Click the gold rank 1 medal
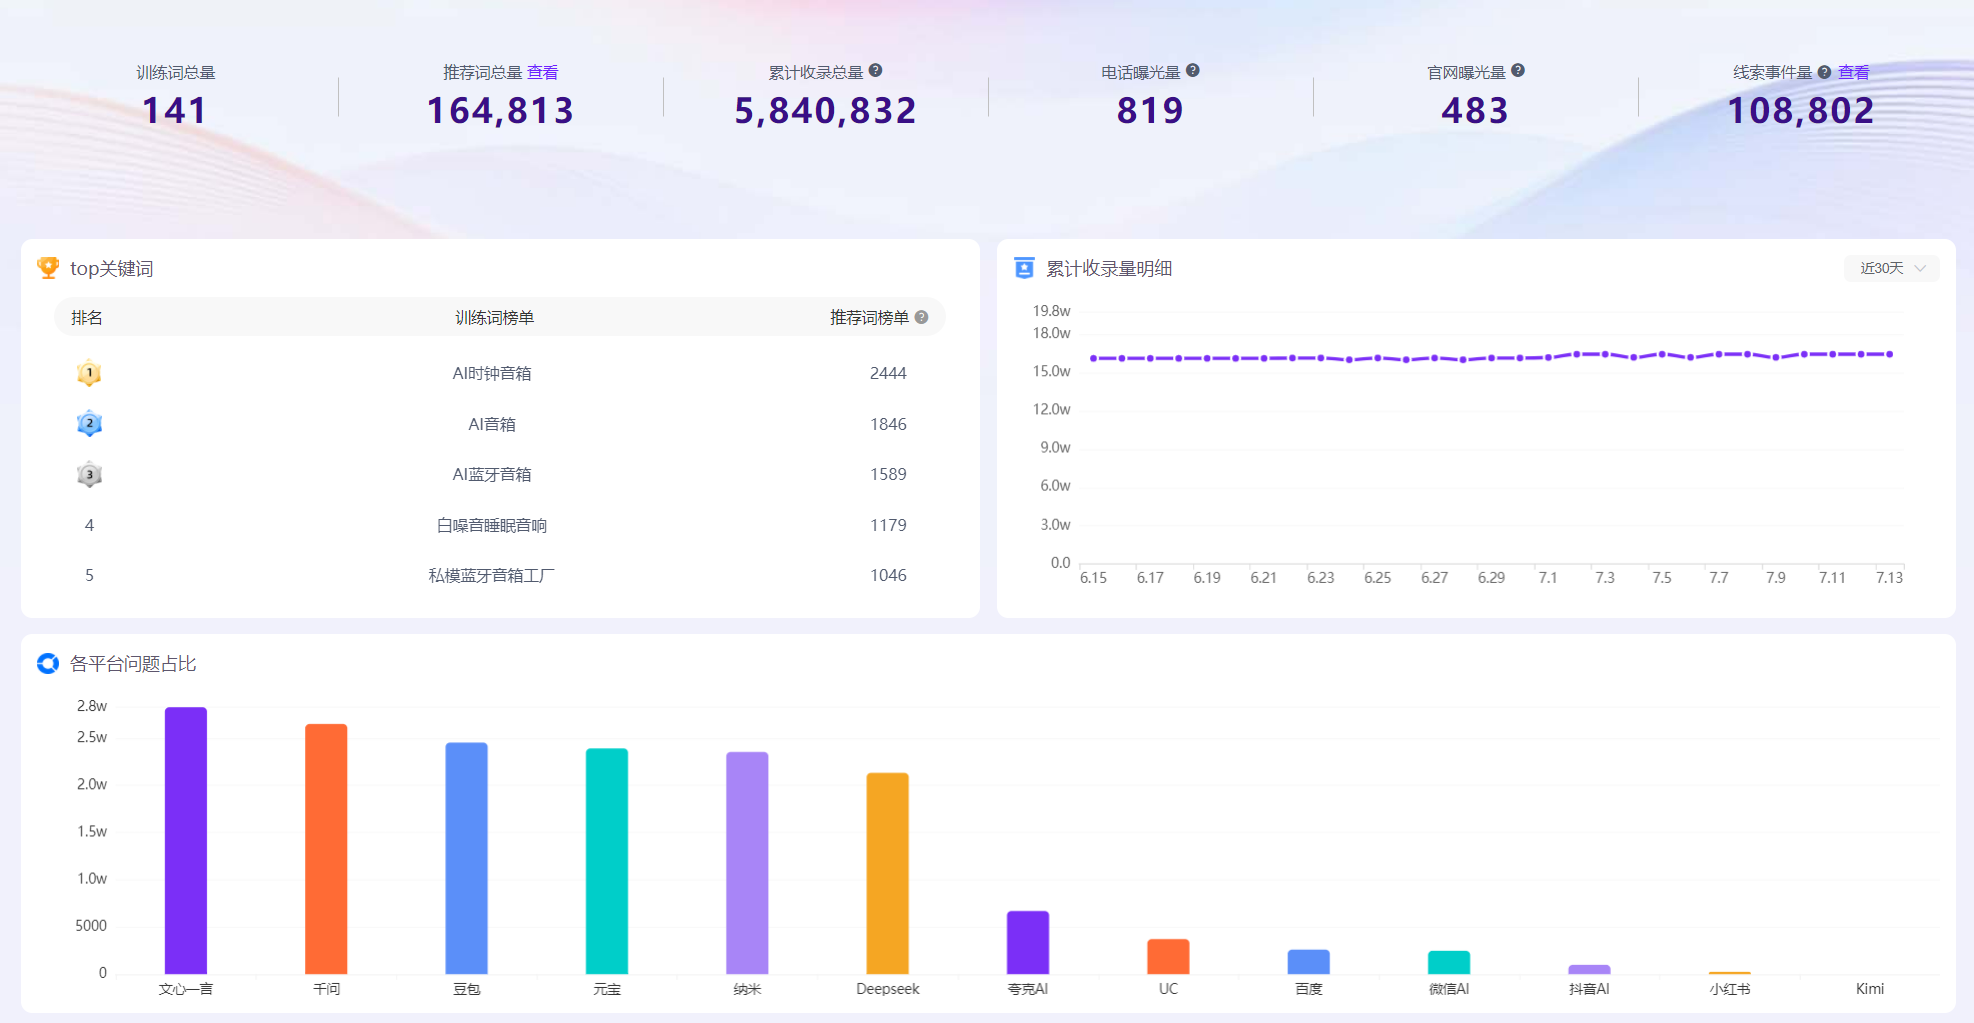1974x1023 pixels. click(89, 373)
